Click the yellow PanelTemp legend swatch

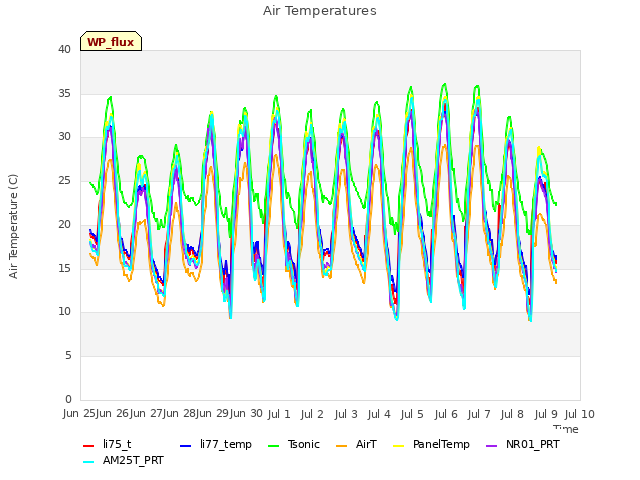point(399,446)
